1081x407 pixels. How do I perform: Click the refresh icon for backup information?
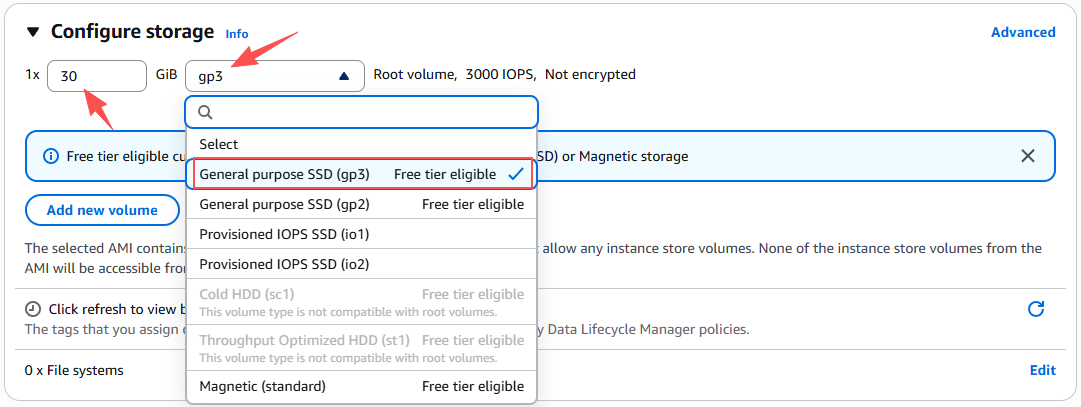[1036, 309]
